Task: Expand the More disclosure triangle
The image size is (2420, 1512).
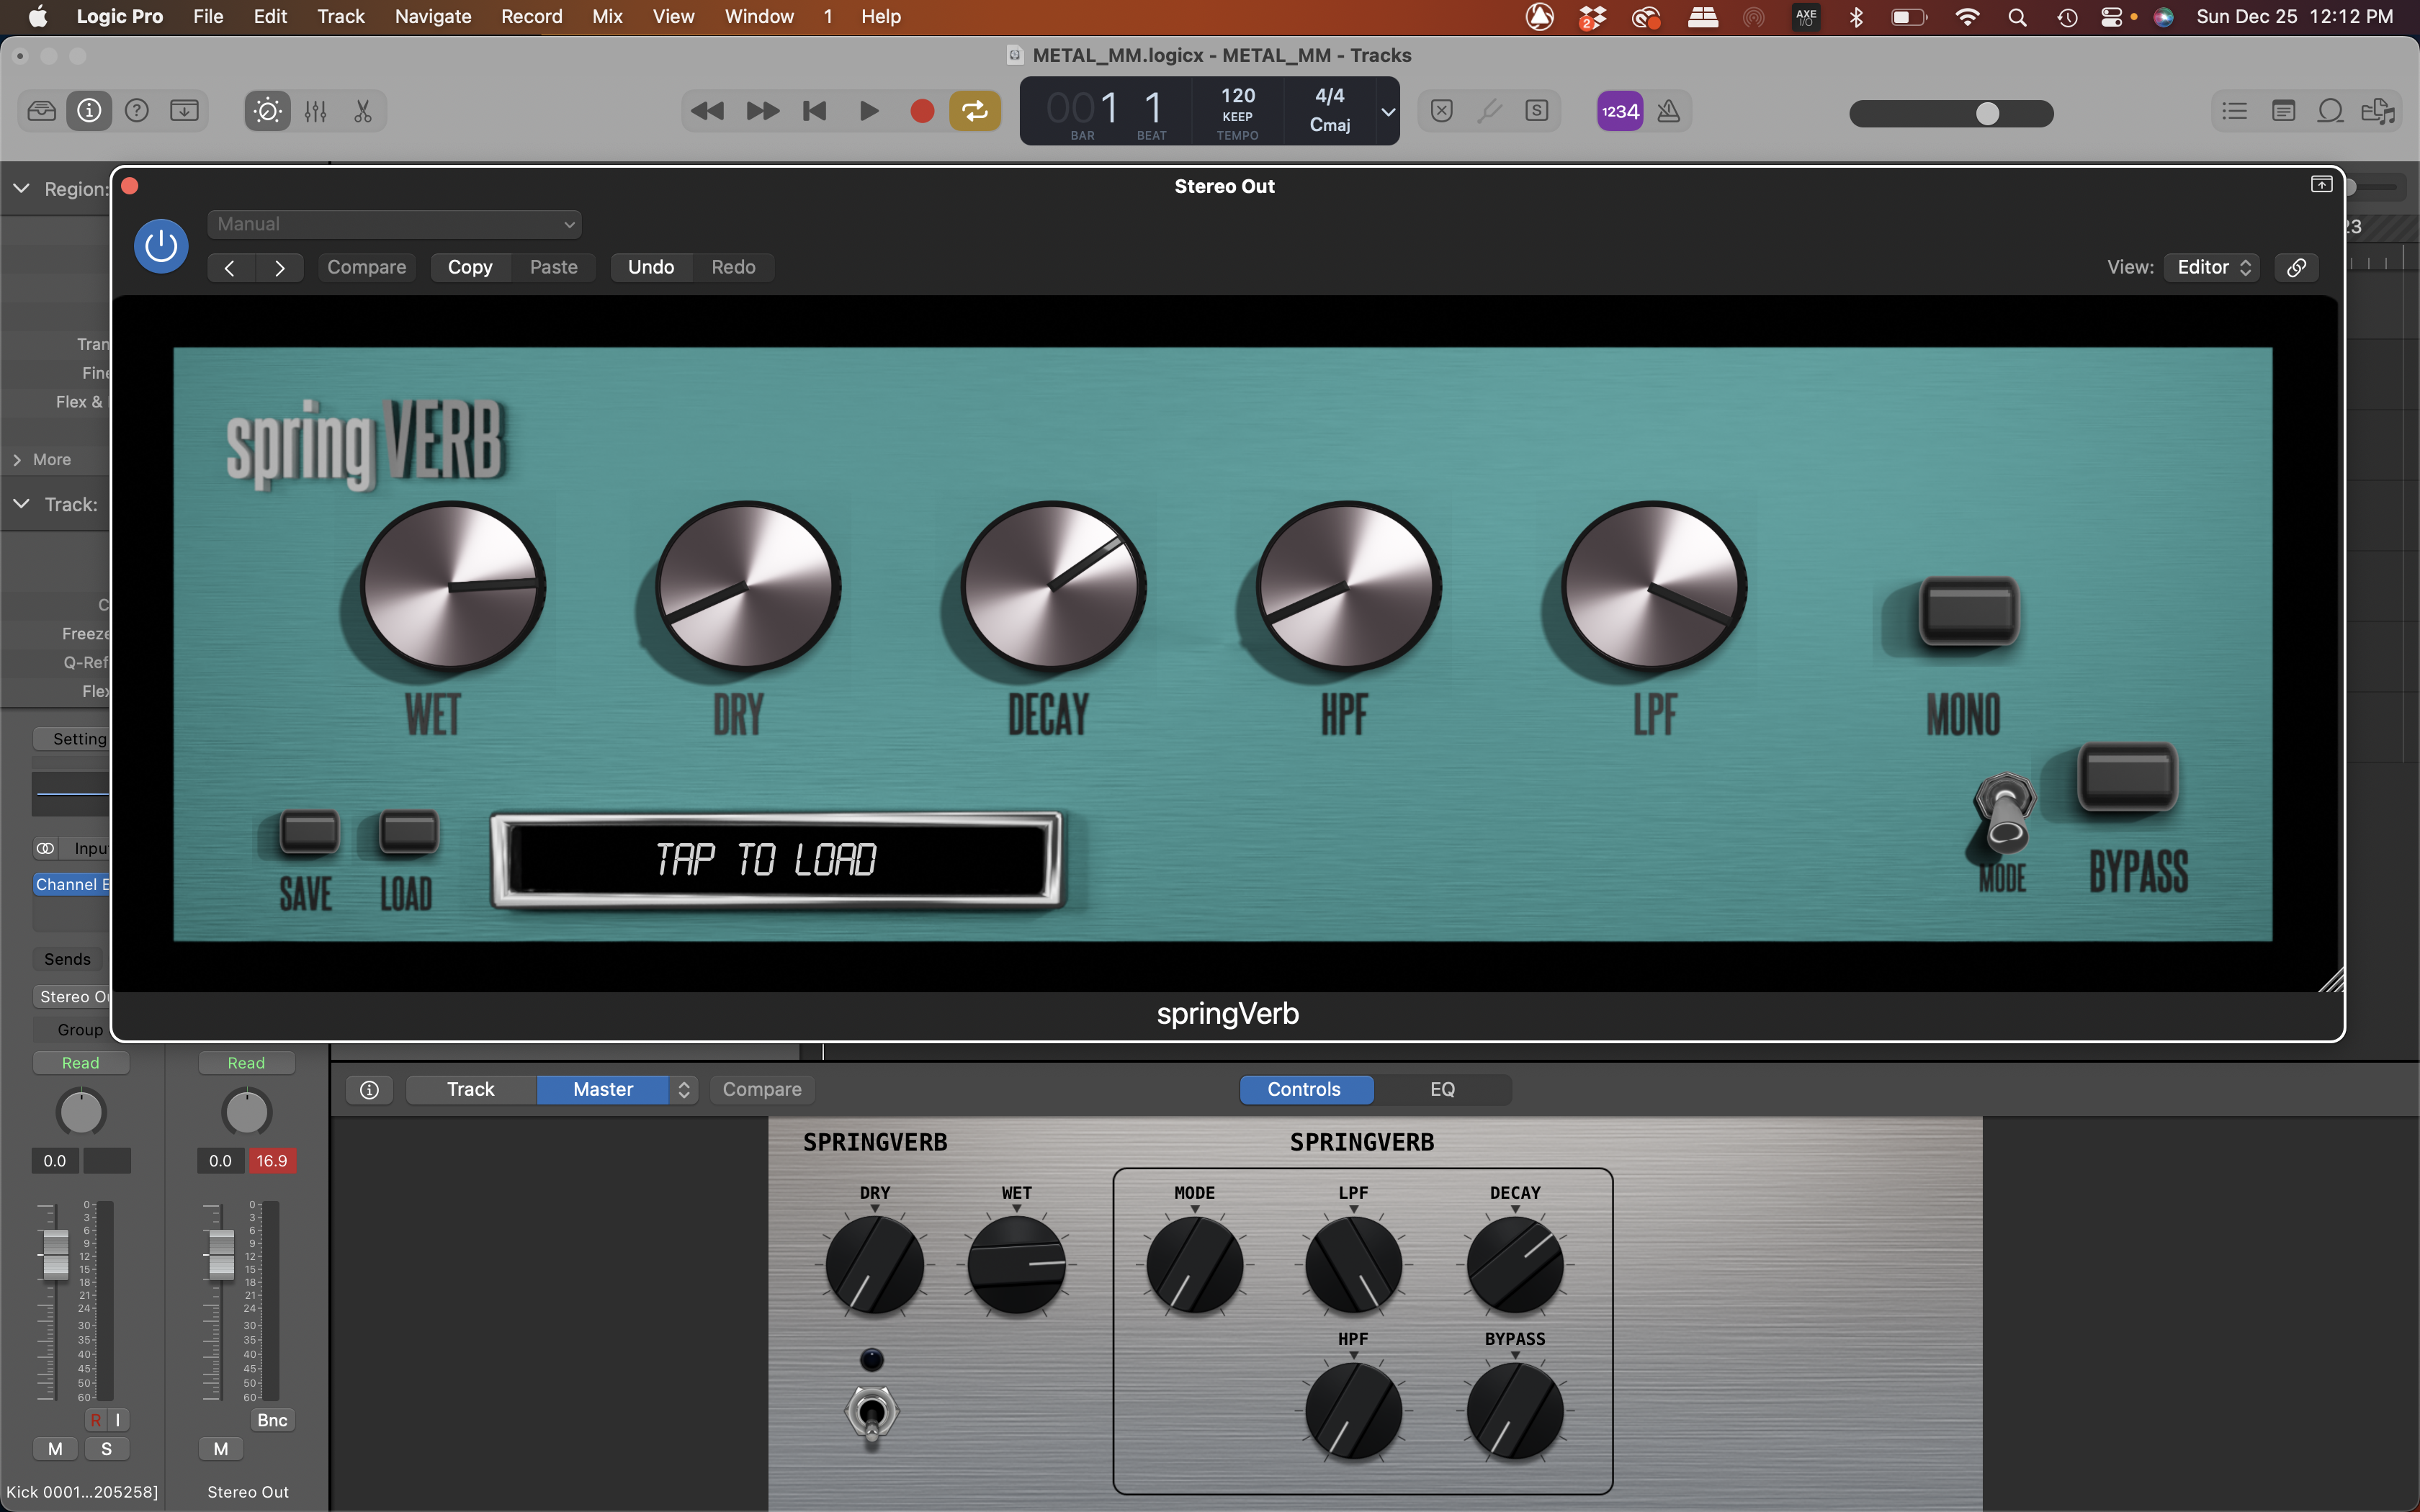Action: [x=17, y=460]
